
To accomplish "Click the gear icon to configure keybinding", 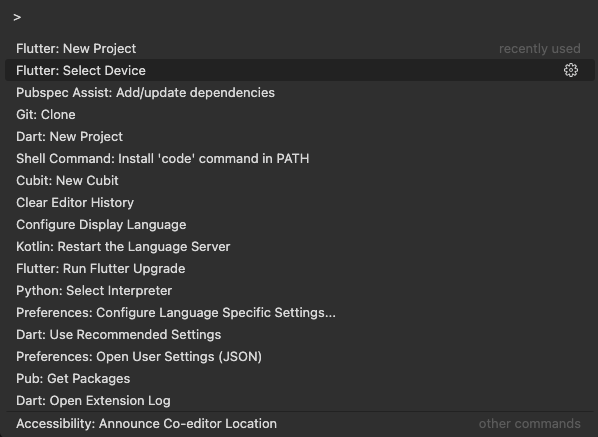I will point(571,70).
